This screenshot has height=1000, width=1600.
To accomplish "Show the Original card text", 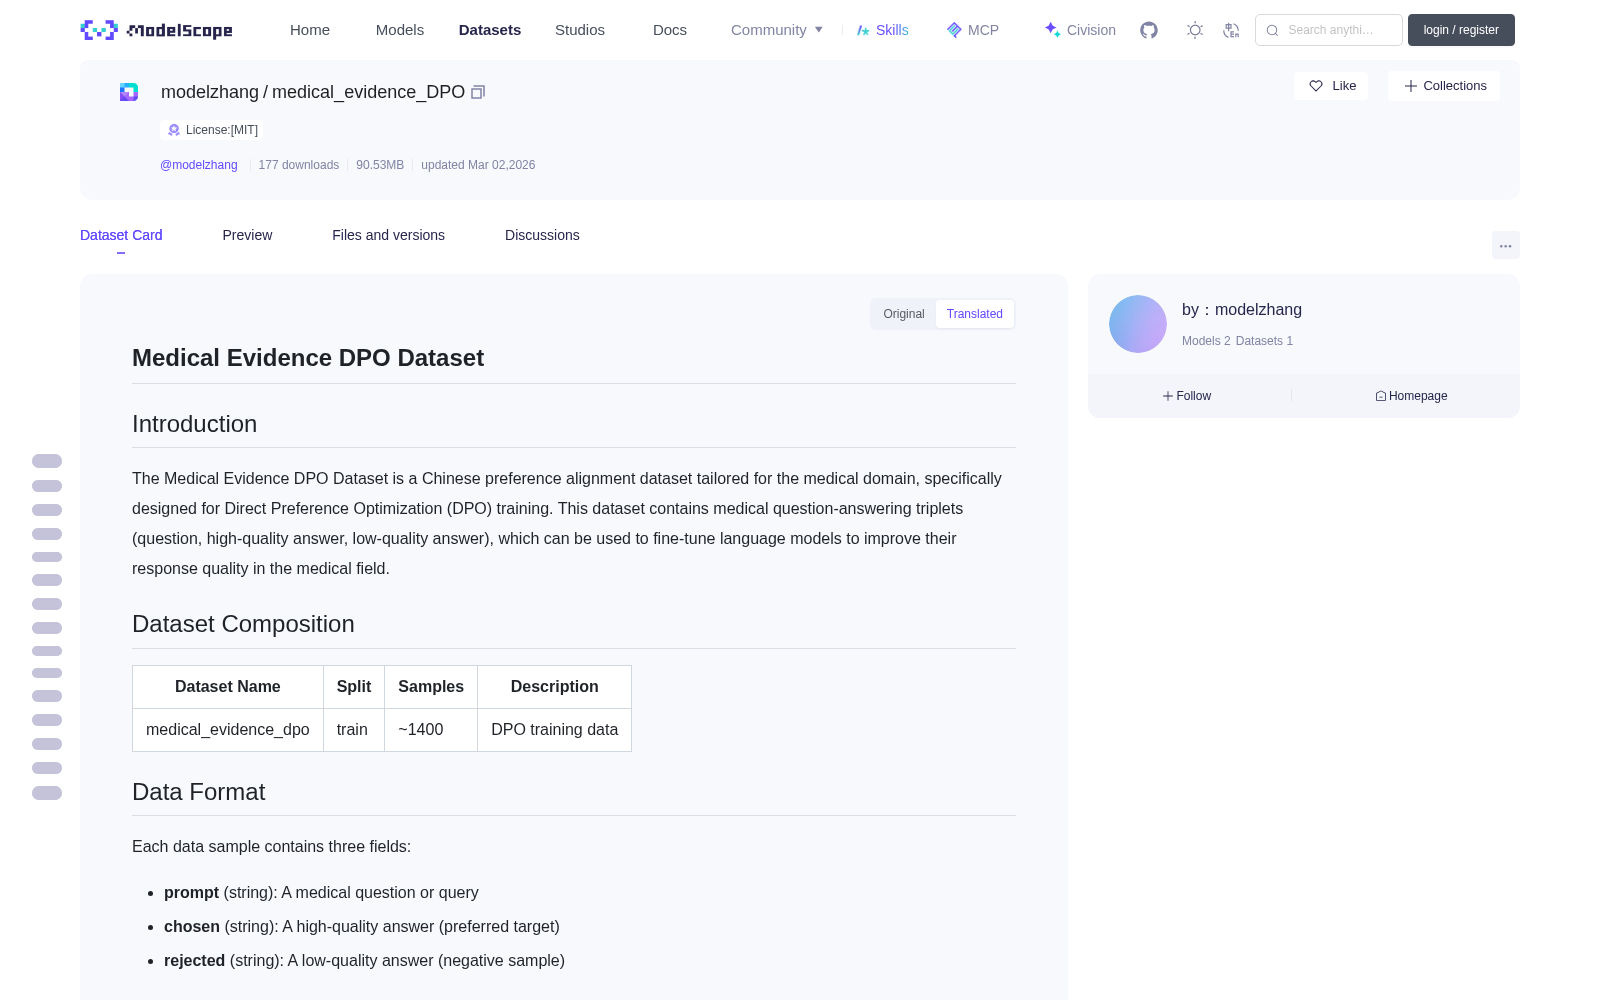I will [x=904, y=314].
